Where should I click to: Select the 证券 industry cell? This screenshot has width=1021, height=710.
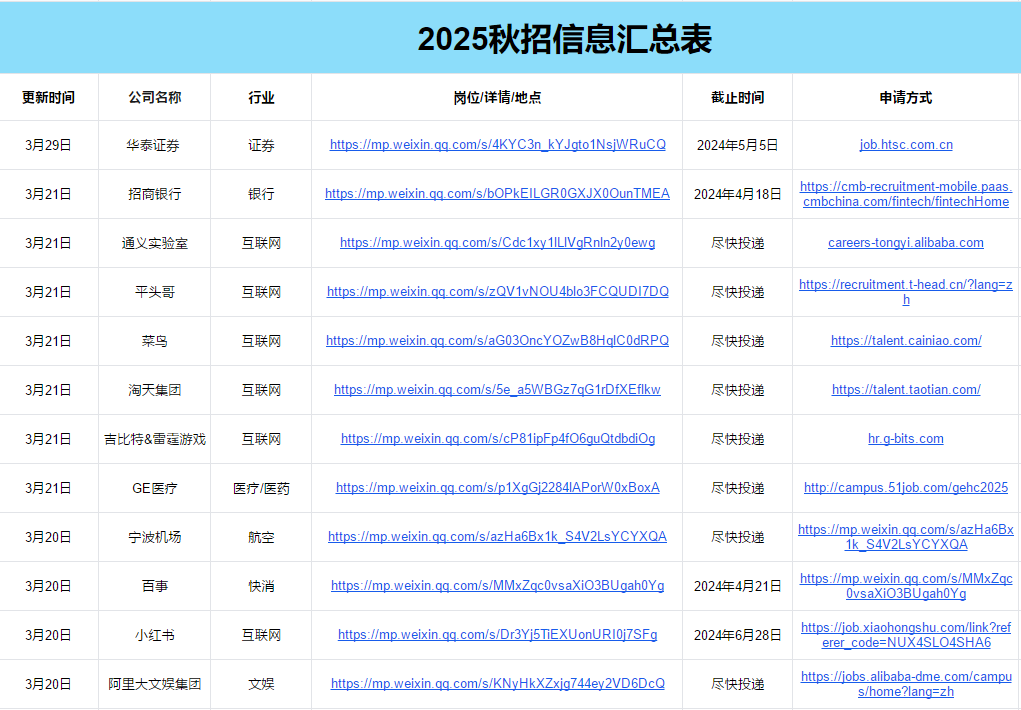(x=261, y=145)
